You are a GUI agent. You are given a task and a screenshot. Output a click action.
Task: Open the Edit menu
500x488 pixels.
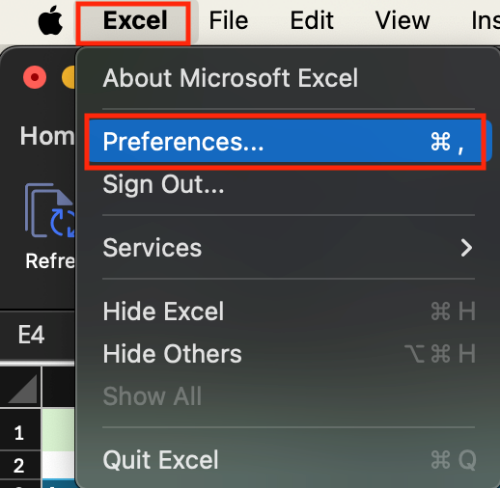[x=312, y=21]
